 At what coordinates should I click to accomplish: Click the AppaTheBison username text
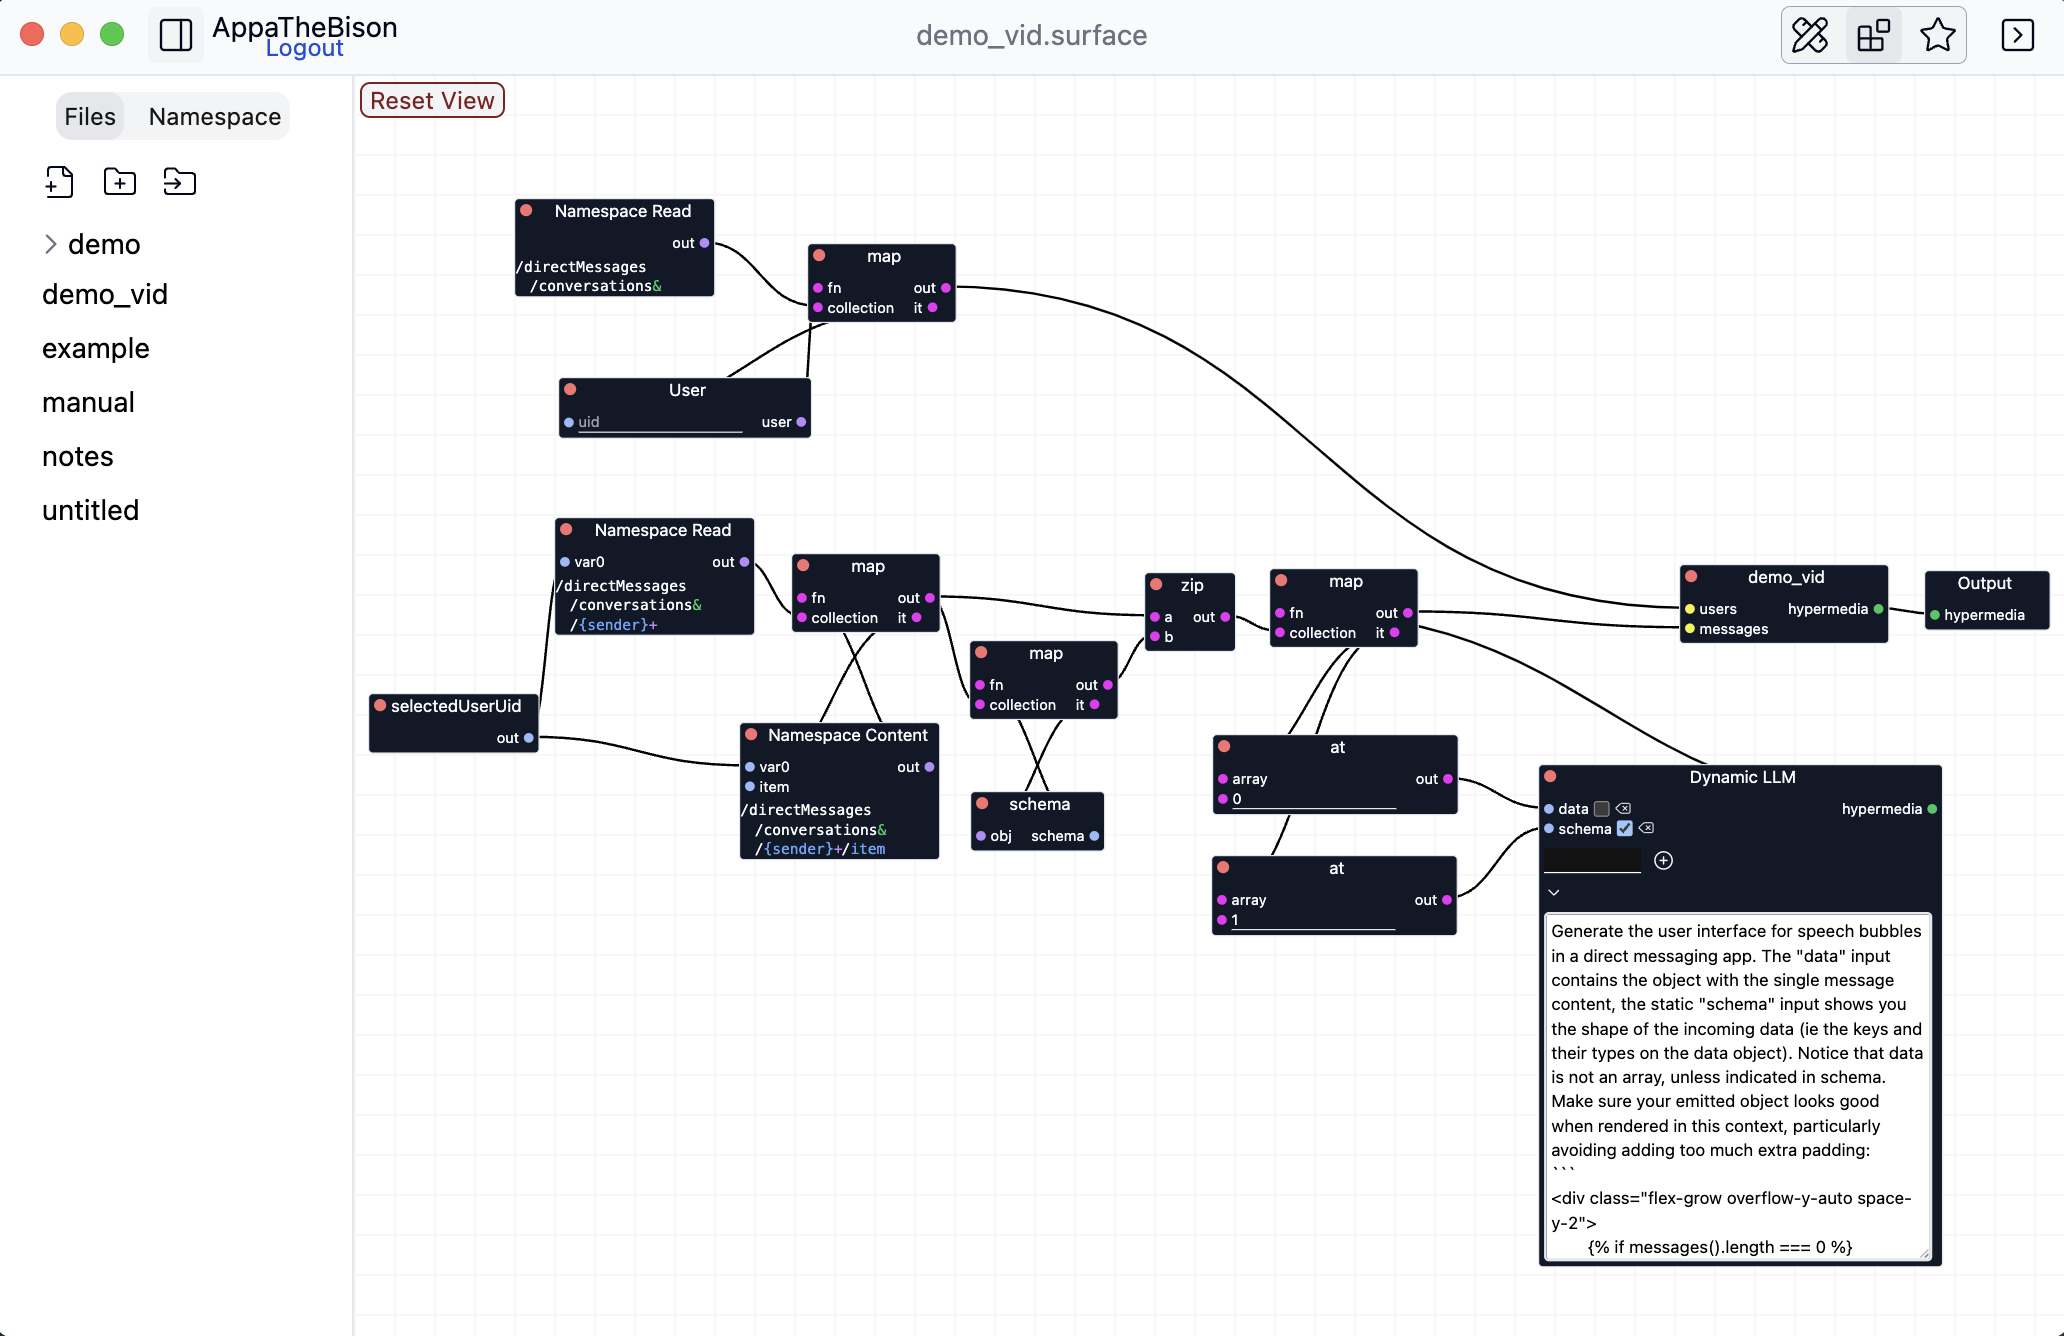tap(305, 27)
